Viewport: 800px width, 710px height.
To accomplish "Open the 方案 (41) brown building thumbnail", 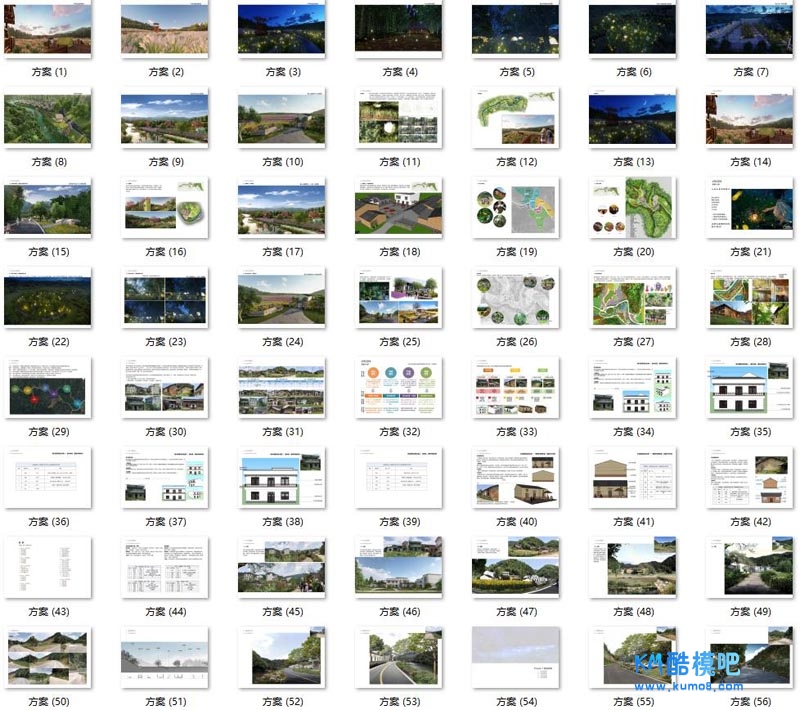I will (632, 477).
